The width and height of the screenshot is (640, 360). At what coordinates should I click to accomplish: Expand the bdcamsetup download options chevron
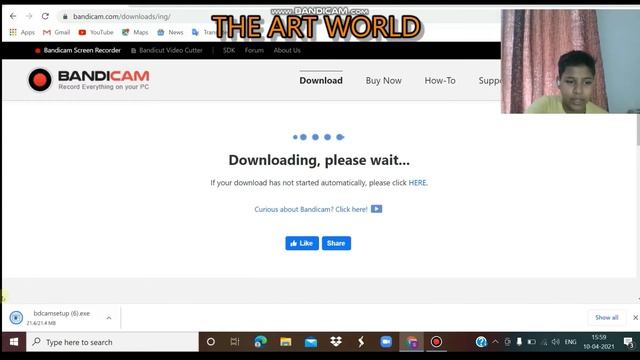pyautogui.click(x=109, y=318)
